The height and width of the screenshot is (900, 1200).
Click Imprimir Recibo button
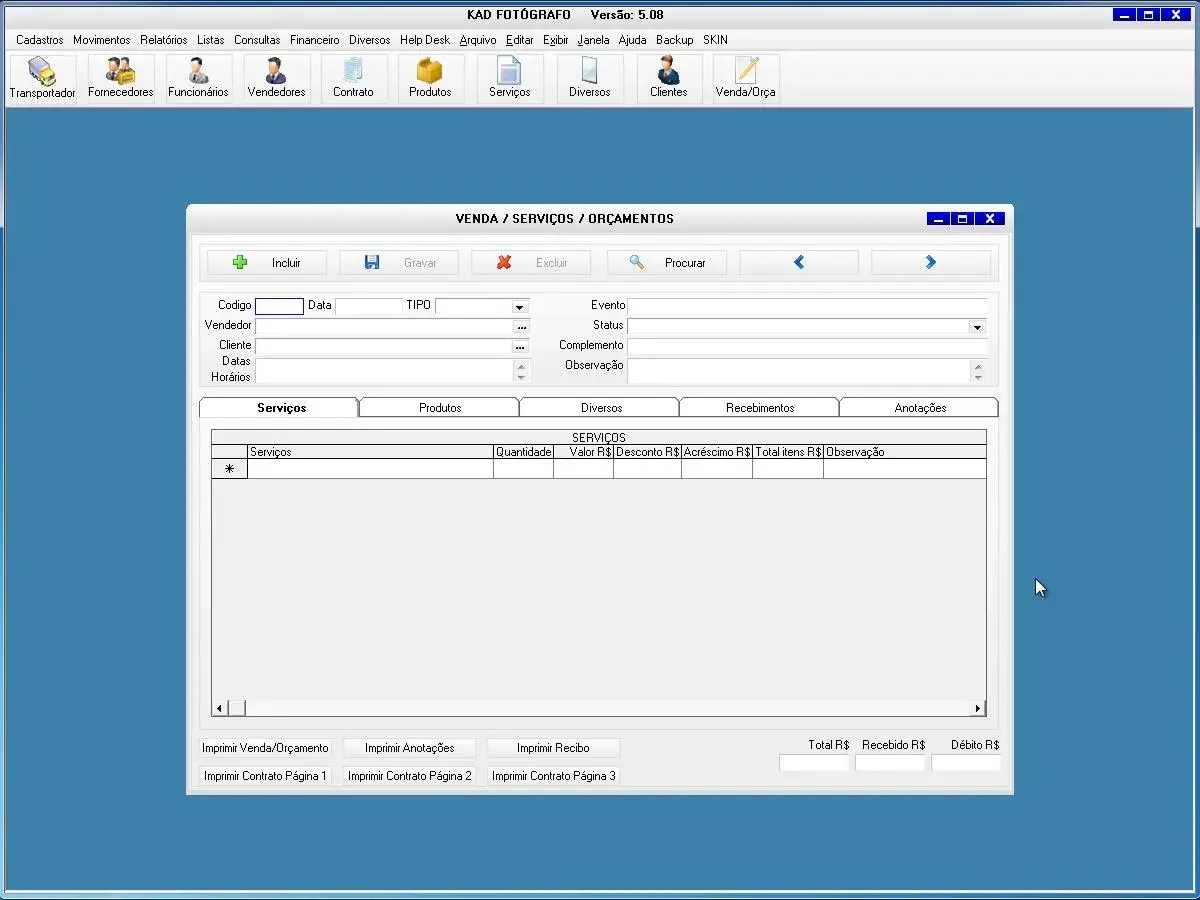click(x=553, y=748)
